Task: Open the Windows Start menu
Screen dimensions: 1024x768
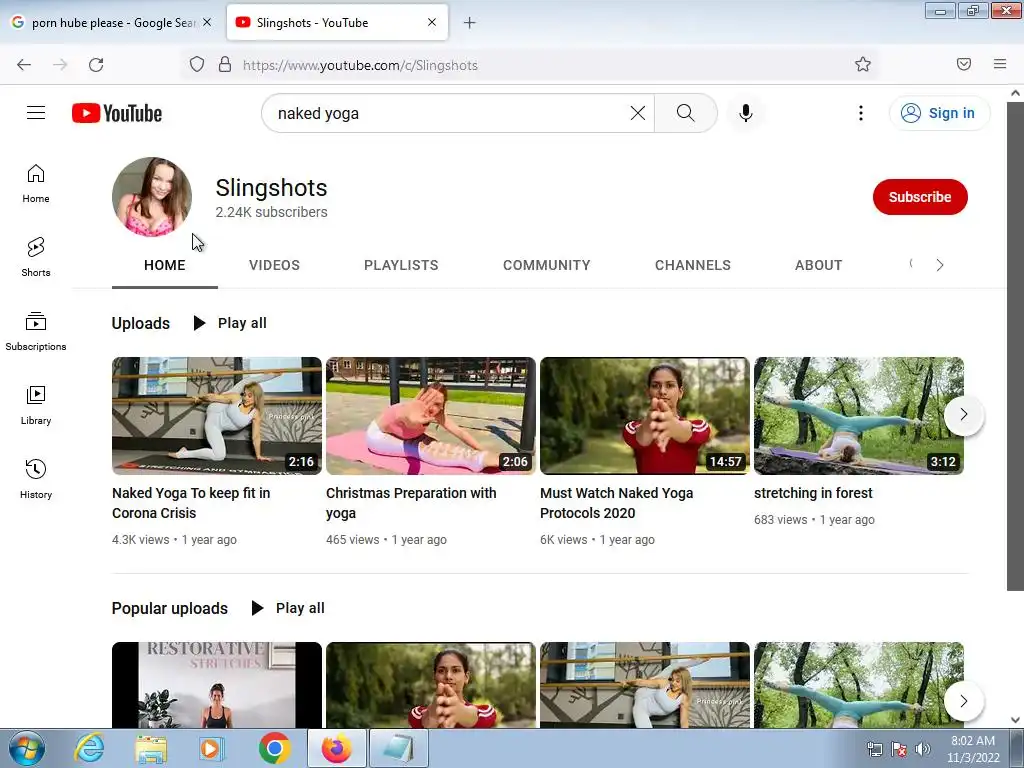Action: pyautogui.click(x=27, y=748)
